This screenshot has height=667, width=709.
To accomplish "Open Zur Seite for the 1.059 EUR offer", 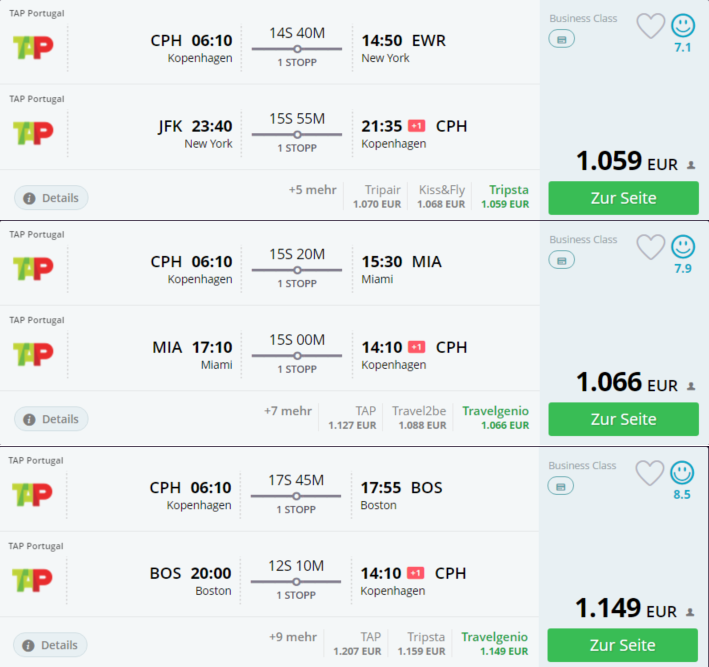I will pyautogui.click(x=624, y=198).
